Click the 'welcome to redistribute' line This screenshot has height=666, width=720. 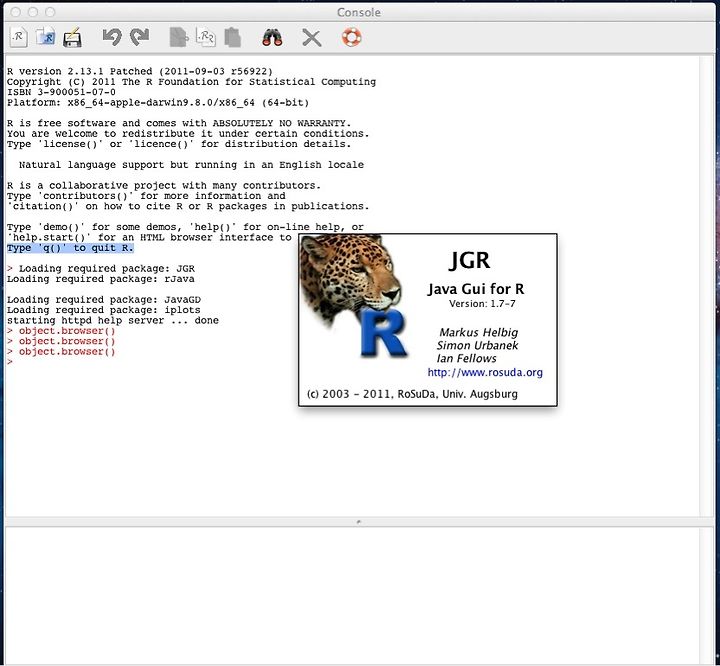pyautogui.click(x=188, y=134)
